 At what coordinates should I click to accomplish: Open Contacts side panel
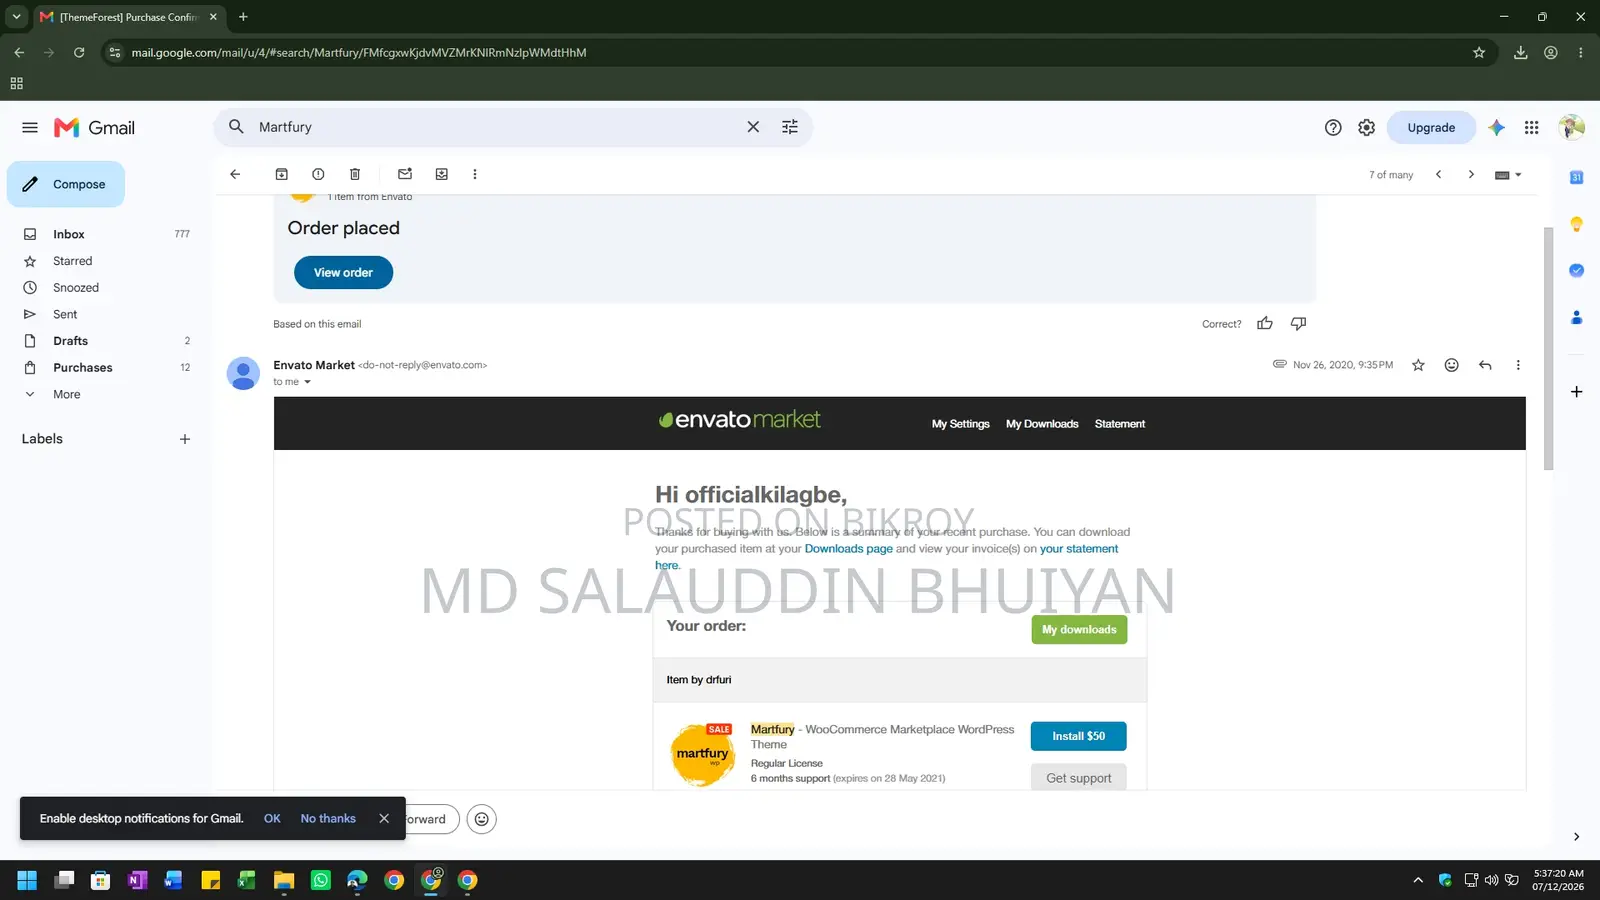(1576, 317)
